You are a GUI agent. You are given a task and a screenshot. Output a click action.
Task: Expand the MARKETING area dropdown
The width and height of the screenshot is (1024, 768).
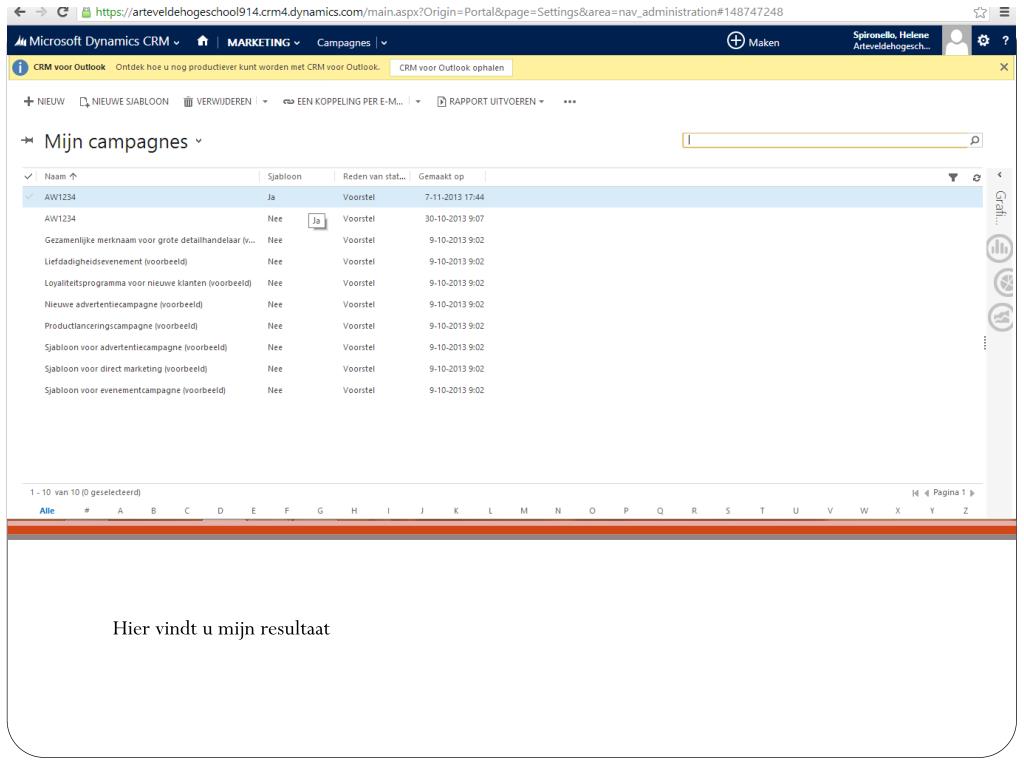point(264,42)
